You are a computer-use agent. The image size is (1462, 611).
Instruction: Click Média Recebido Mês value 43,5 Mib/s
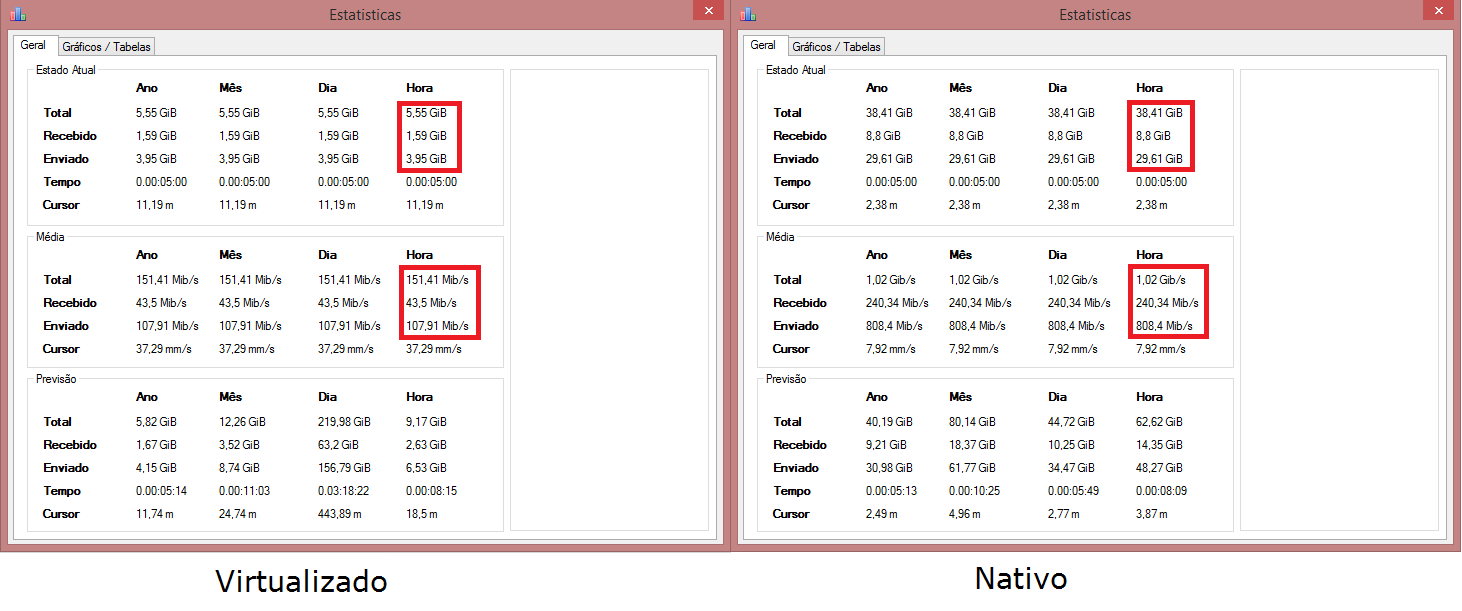click(244, 303)
